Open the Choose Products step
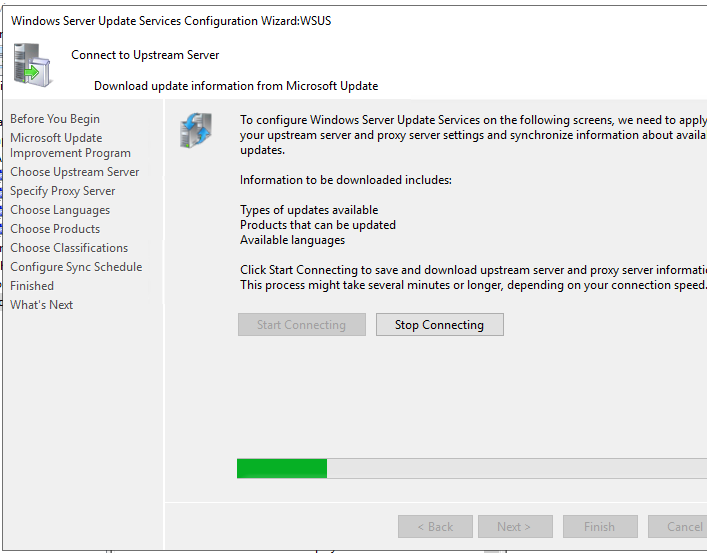The height and width of the screenshot is (553, 707). pyautogui.click(x=55, y=229)
